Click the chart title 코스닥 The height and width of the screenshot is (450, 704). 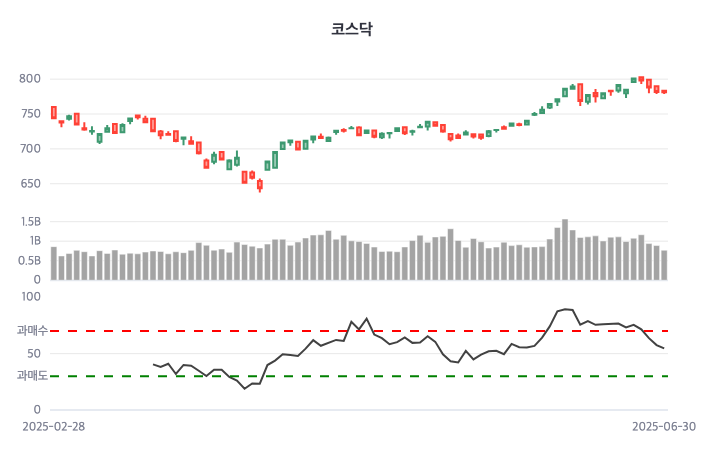(351, 29)
